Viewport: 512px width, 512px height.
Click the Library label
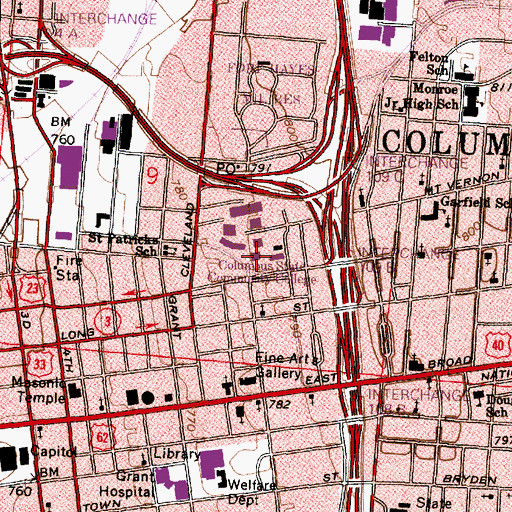tap(177, 454)
